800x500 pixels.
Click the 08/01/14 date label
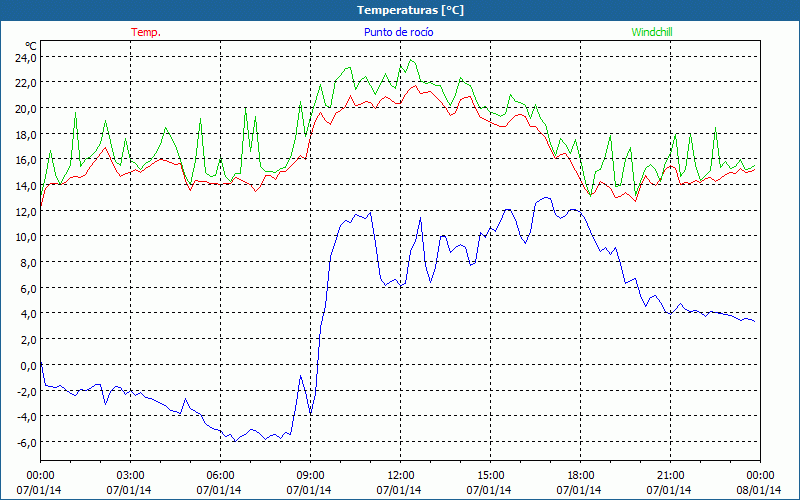(x=759, y=490)
